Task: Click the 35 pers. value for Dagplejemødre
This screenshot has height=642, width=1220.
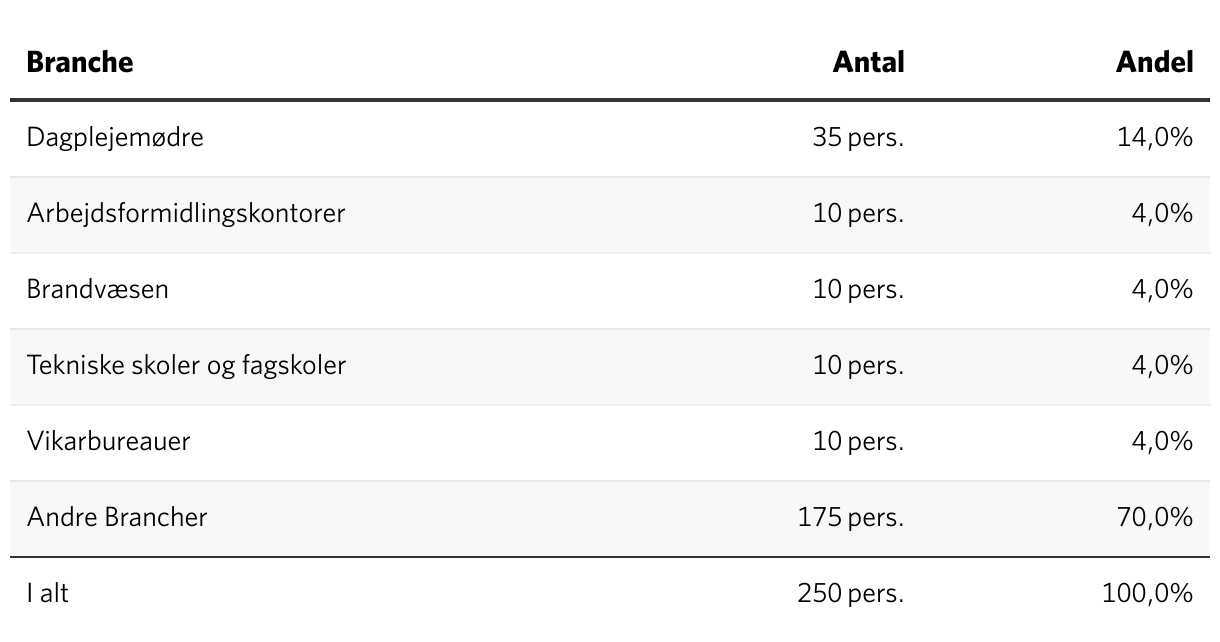Action: point(858,137)
